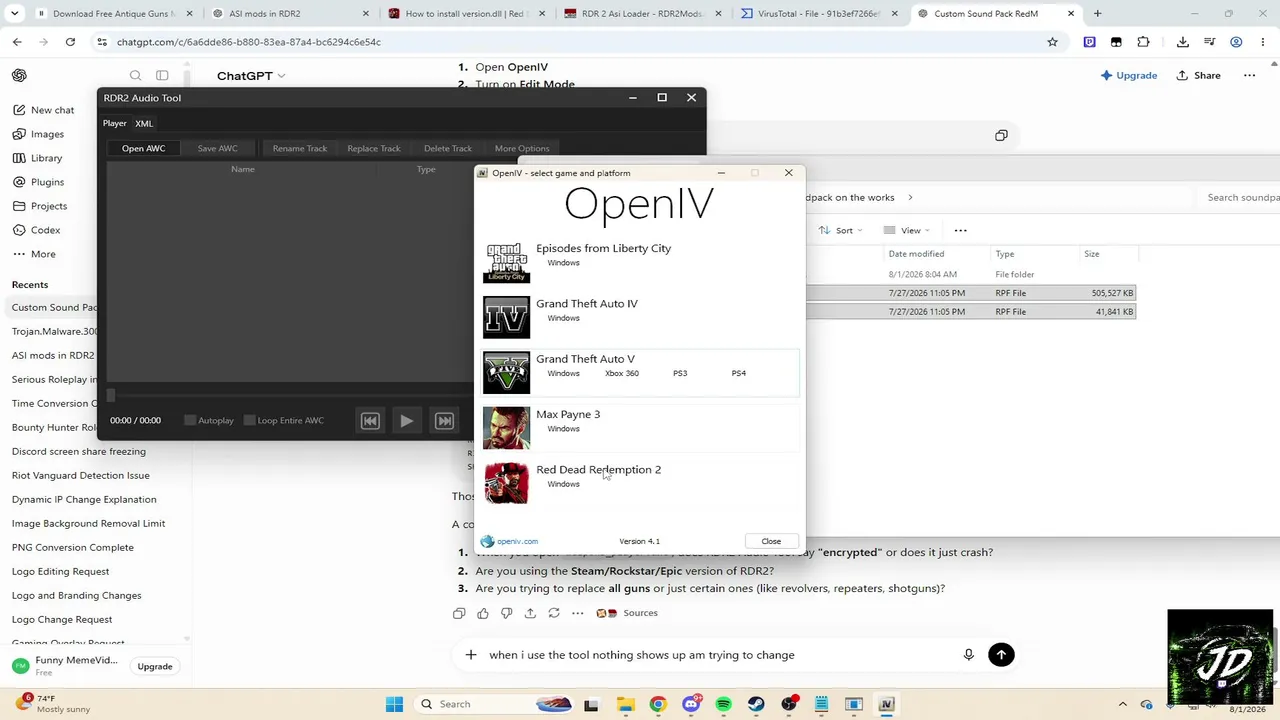The width and height of the screenshot is (1280, 720).
Task: Open Spotify from the taskbar
Action: coord(723,704)
